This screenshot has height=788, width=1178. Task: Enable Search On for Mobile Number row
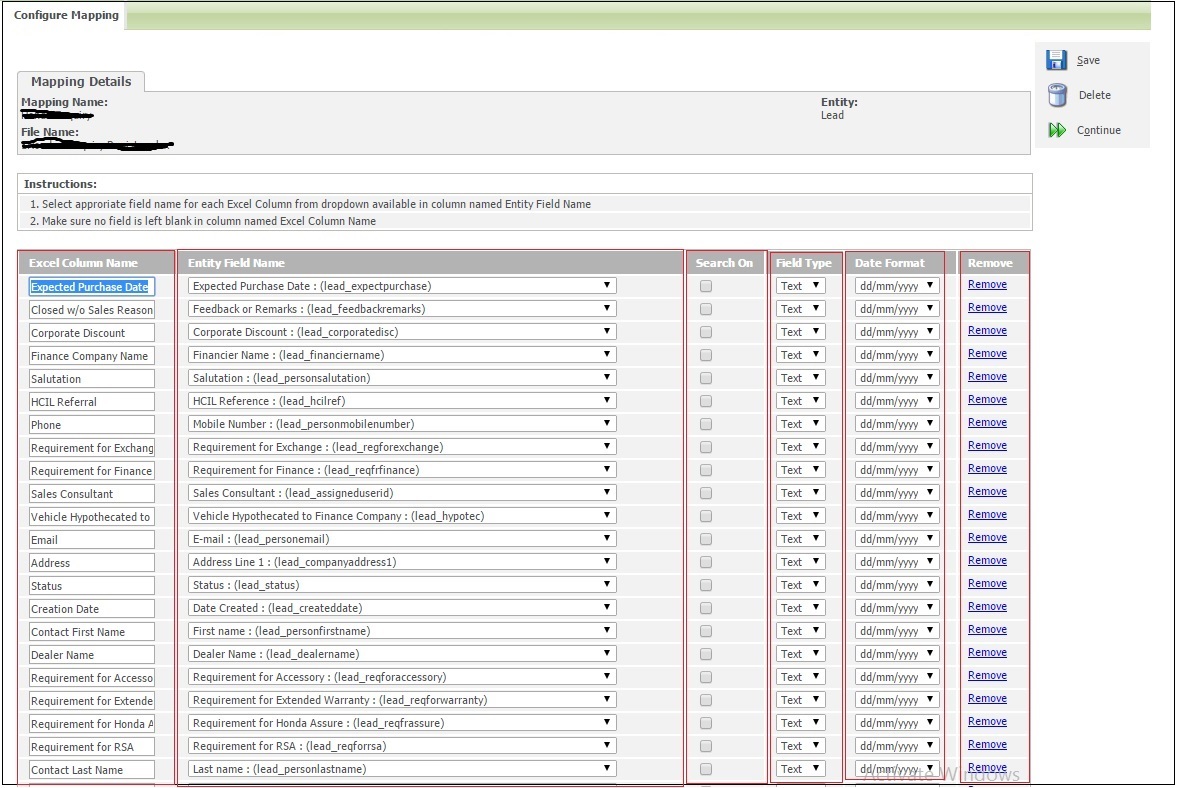pyautogui.click(x=705, y=424)
